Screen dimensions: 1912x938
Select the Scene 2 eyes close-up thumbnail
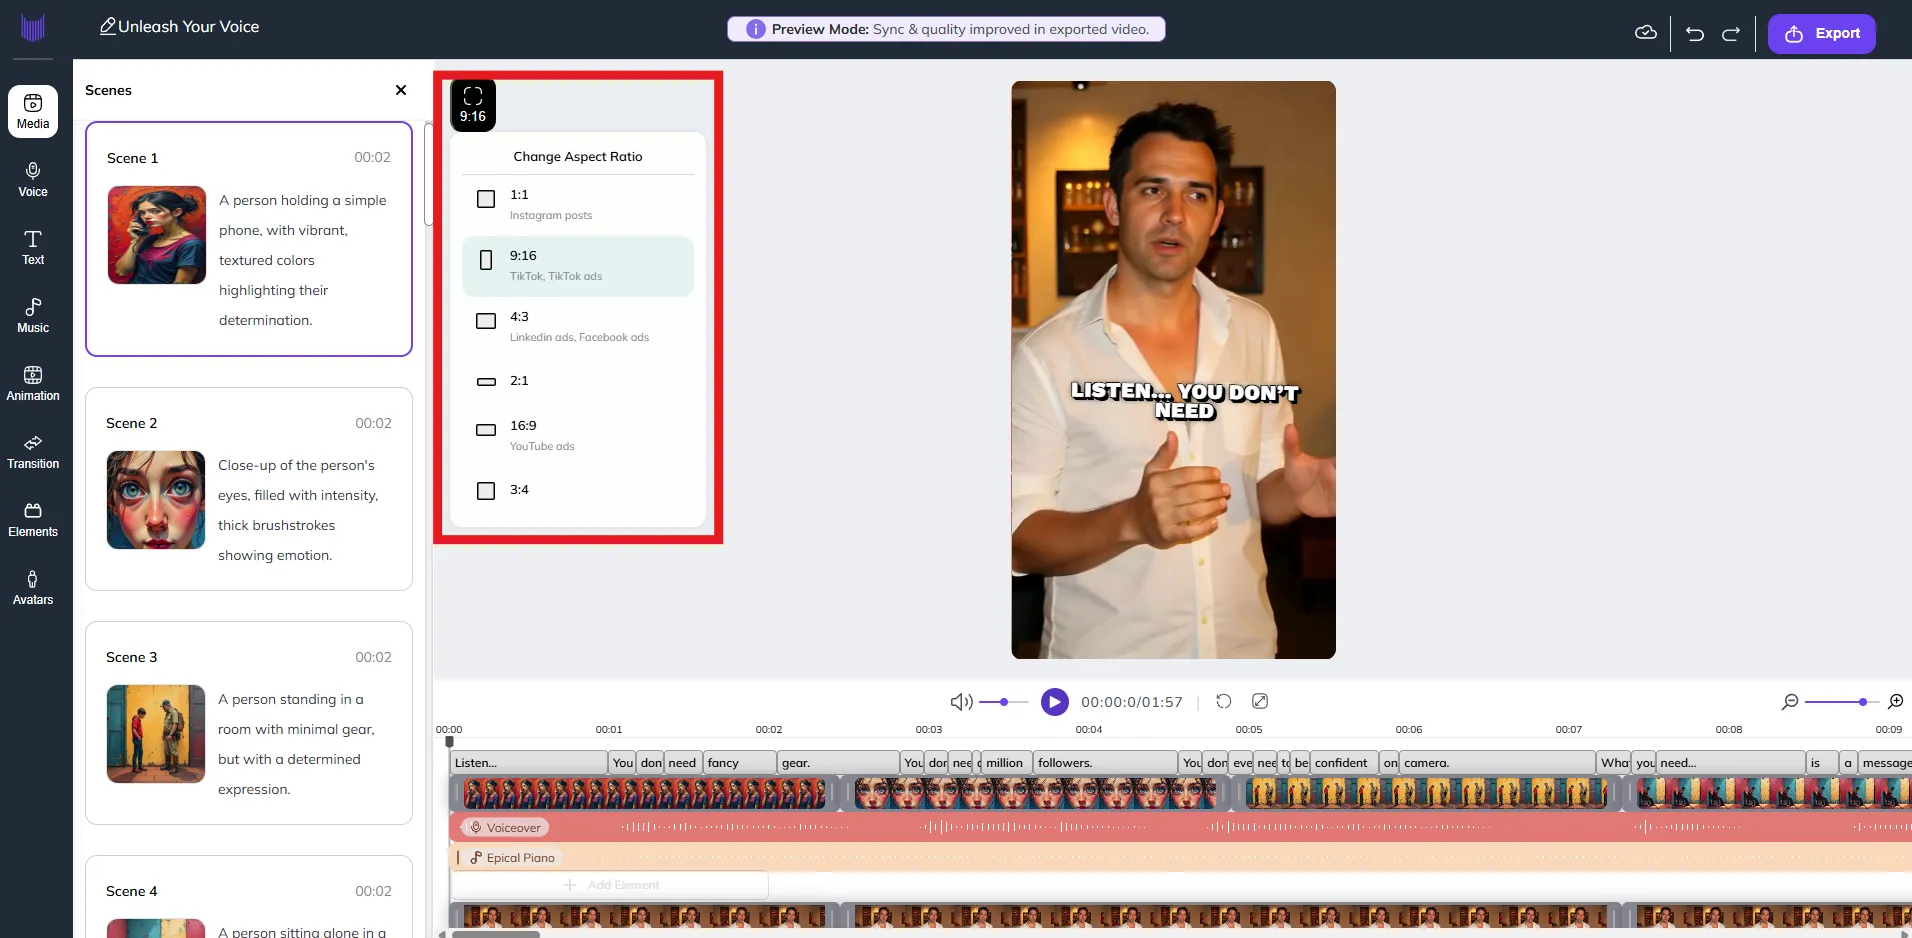pos(156,500)
